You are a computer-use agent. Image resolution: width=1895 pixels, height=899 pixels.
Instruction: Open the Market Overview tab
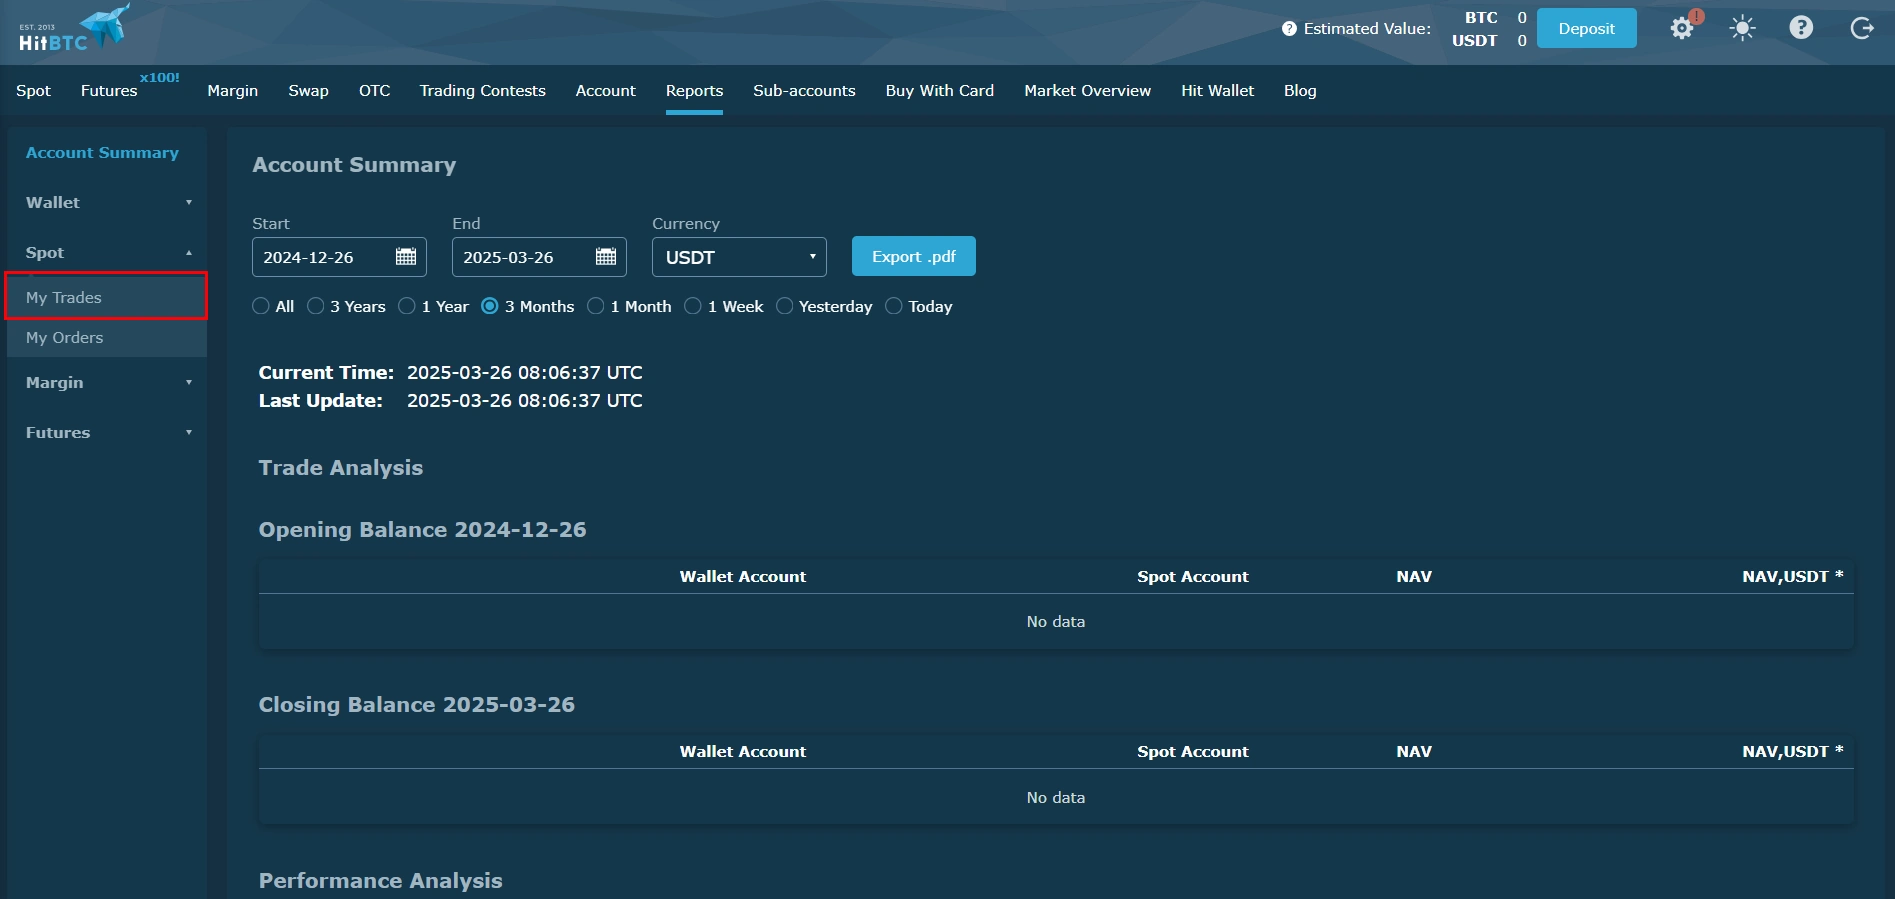coord(1087,91)
